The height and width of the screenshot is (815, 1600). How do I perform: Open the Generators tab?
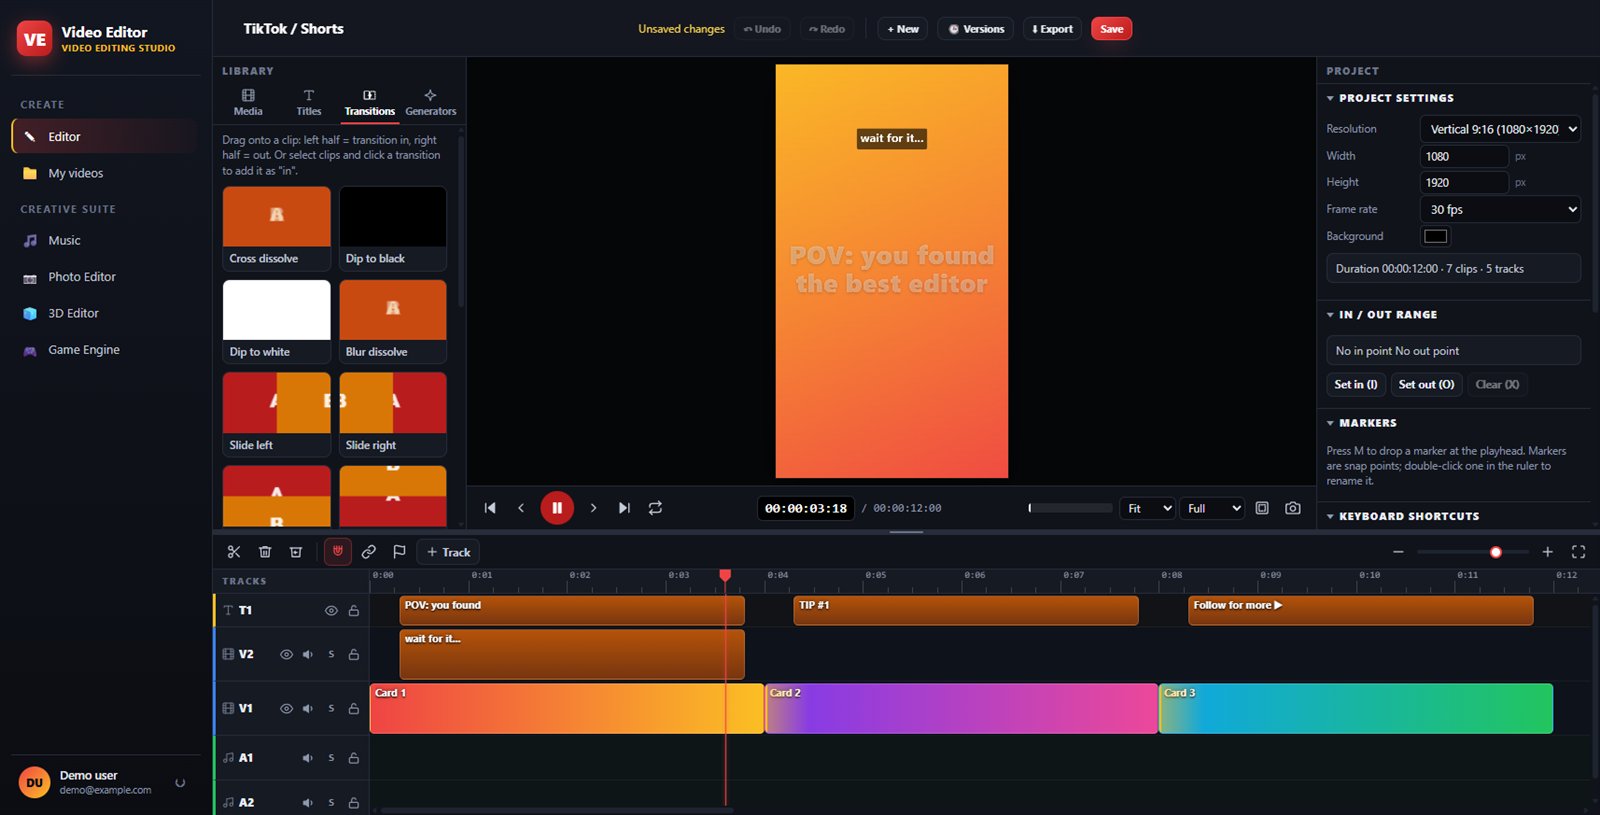click(430, 103)
